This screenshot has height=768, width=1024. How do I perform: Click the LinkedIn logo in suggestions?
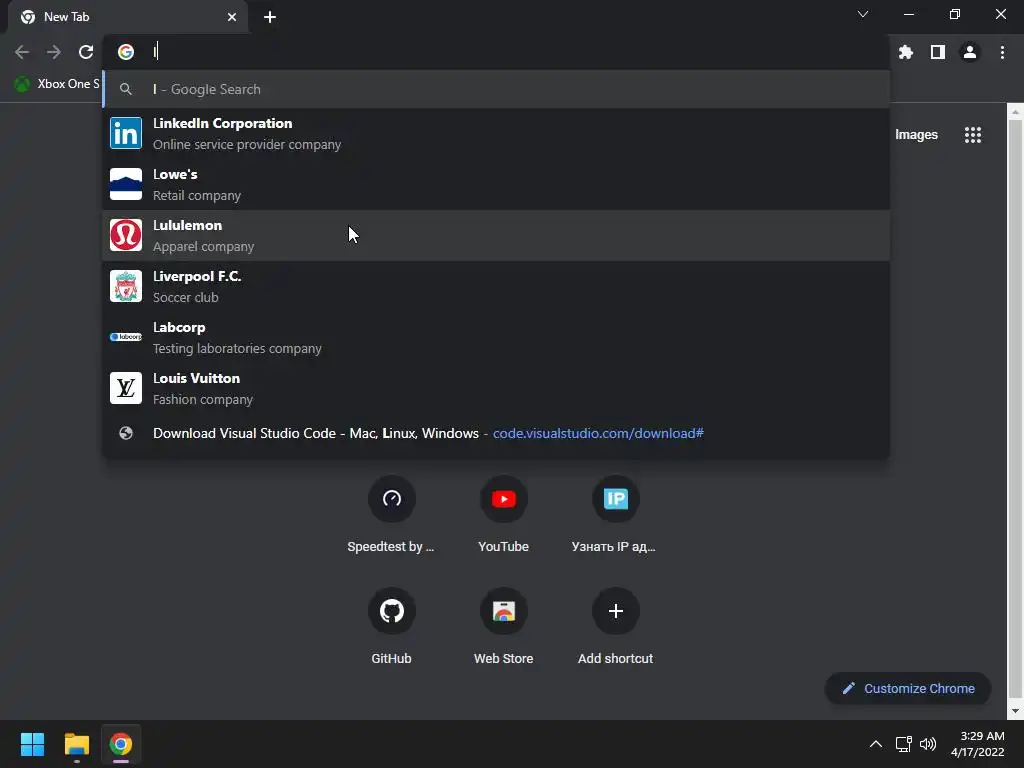point(125,133)
